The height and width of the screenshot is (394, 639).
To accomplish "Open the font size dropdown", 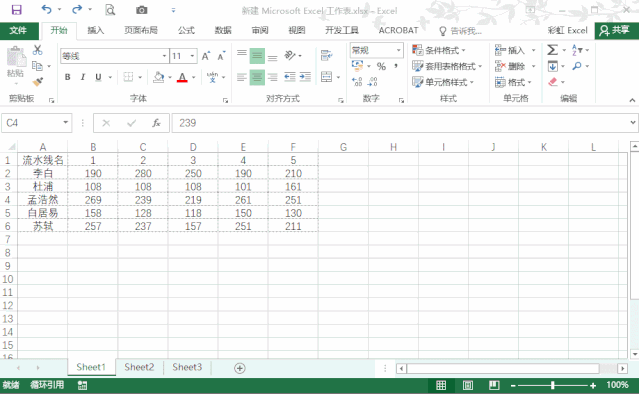I will (192, 56).
